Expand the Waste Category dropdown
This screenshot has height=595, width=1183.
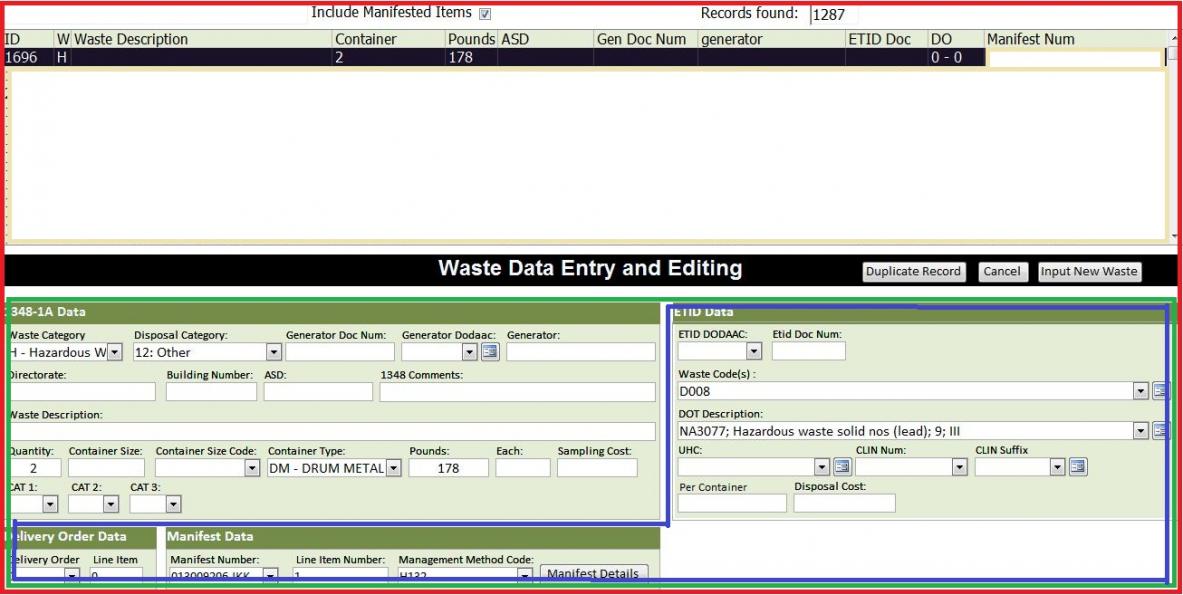click(x=114, y=352)
